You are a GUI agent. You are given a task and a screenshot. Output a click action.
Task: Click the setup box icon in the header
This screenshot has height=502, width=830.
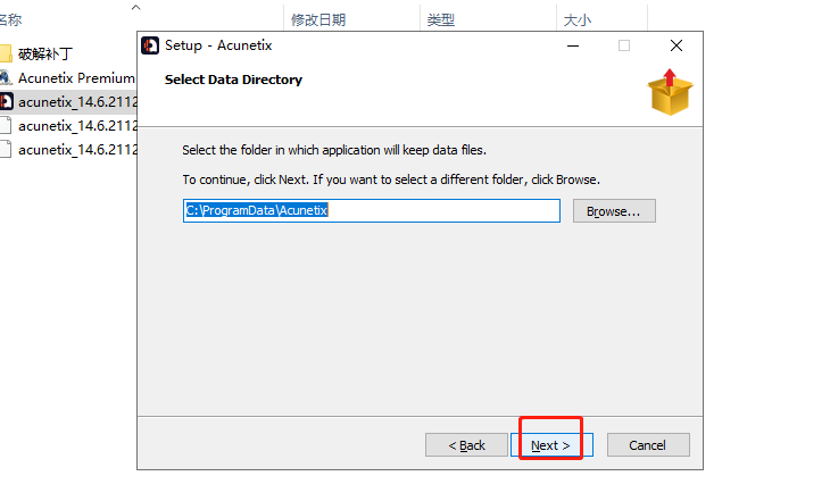[670, 92]
